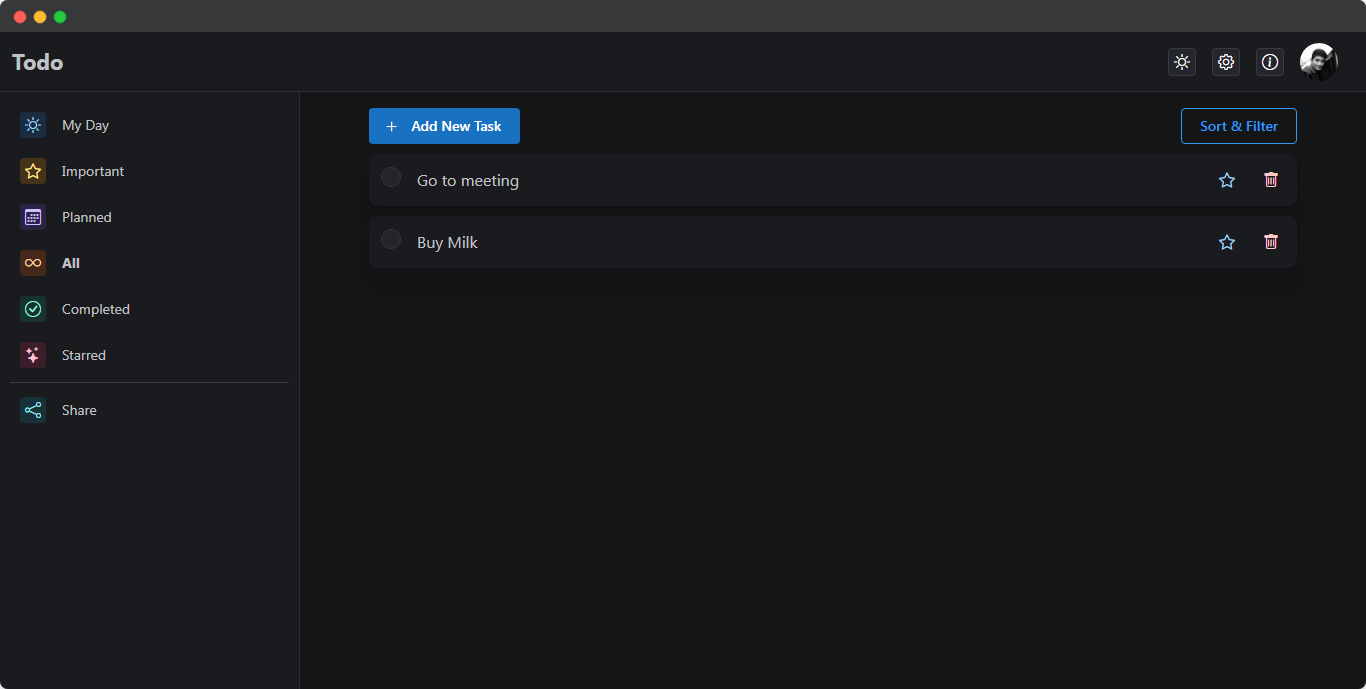
Task: Open the user profile avatar
Action: 1319,62
